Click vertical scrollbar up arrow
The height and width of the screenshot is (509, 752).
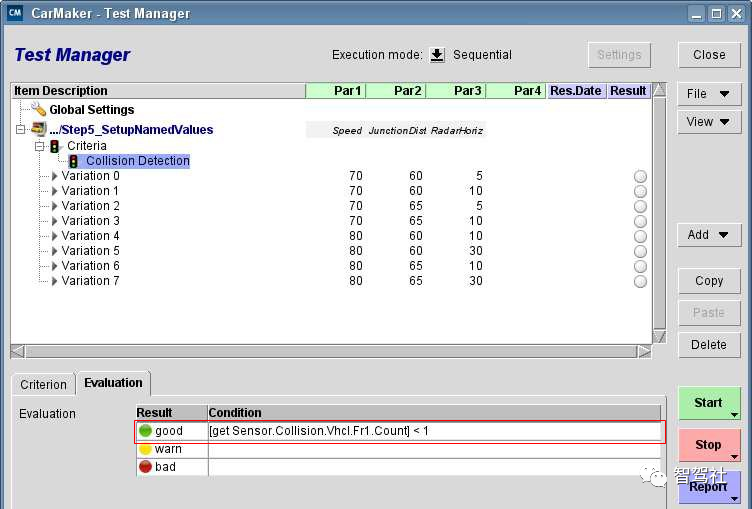click(x=659, y=90)
